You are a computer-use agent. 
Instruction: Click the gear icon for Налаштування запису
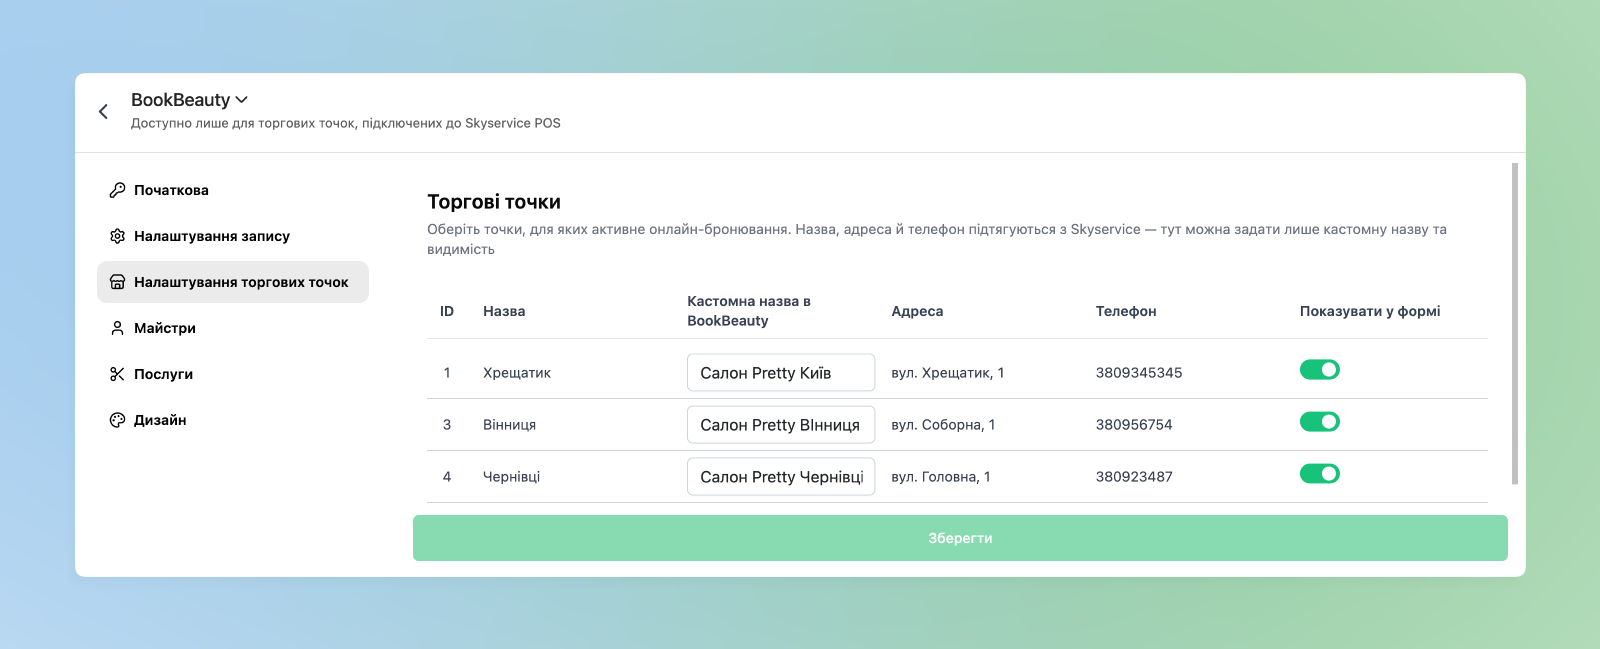coord(117,236)
